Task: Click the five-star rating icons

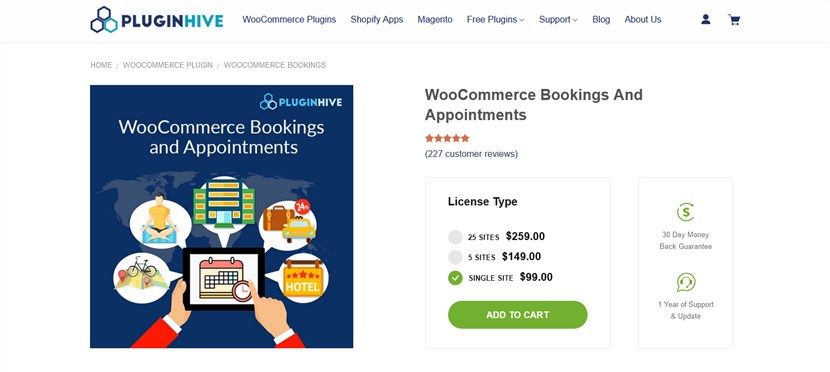Action: tap(447, 138)
